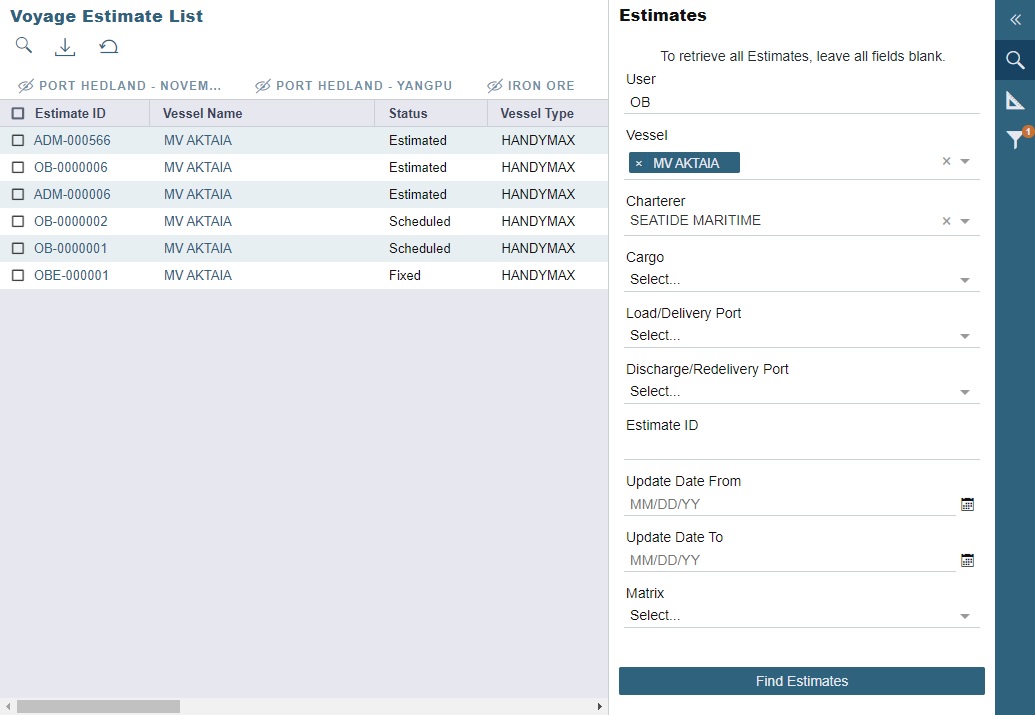Click inside the Estimate ID input field
This screenshot has height=715, width=1035.
pyautogui.click(x=800, y=447)
